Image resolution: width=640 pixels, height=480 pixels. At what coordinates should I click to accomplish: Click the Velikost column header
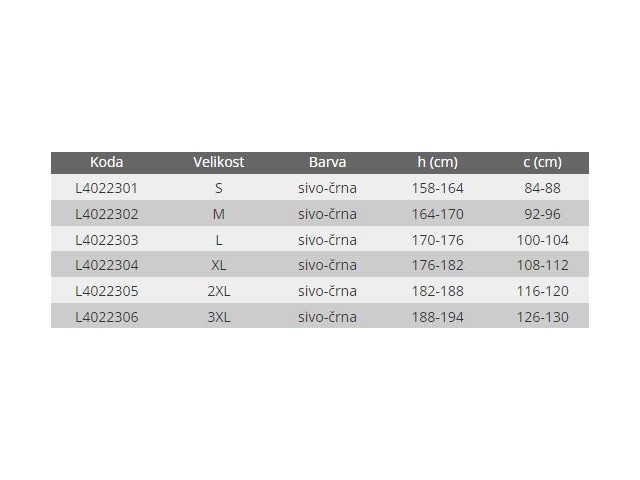click(219, 162)
